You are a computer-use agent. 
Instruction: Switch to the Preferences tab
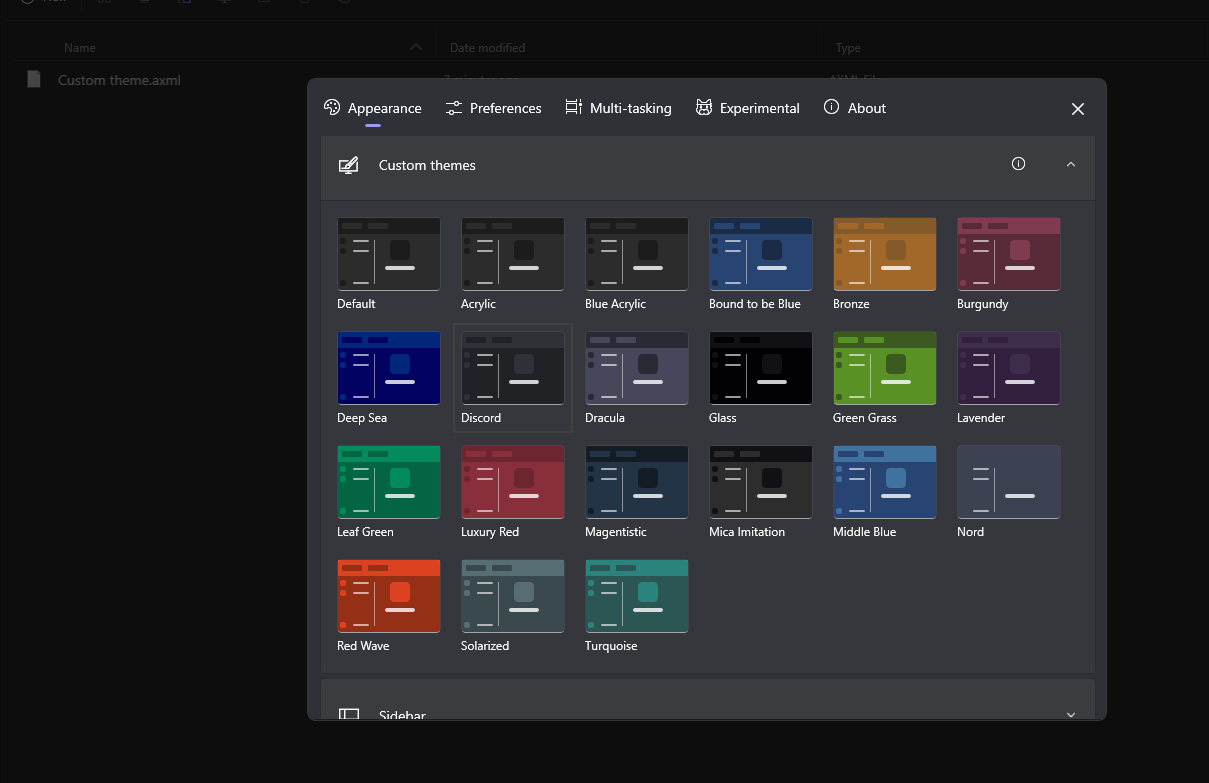point(493,107)
